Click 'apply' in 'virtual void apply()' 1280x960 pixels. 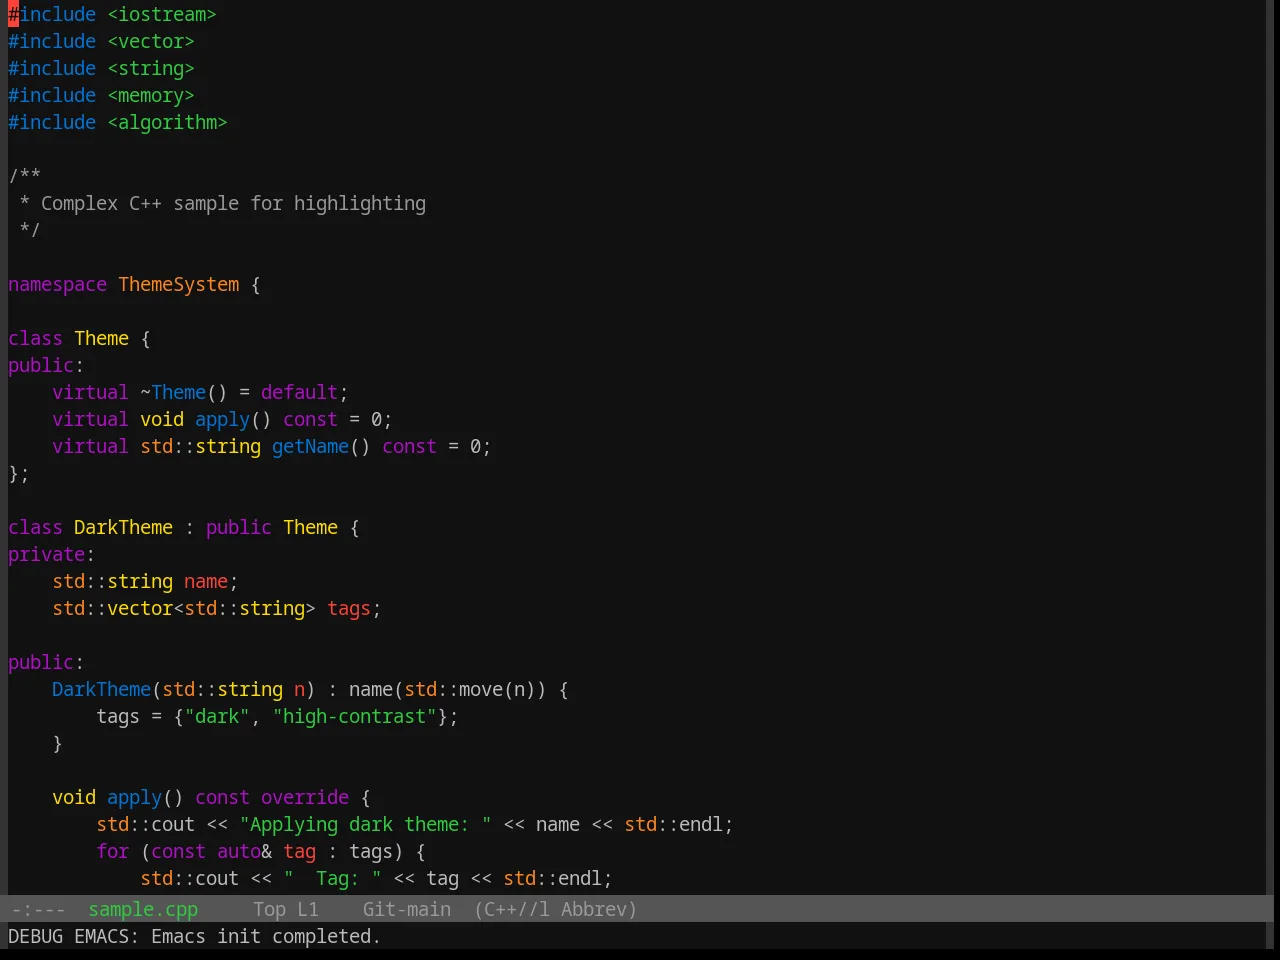coord(222,419)
